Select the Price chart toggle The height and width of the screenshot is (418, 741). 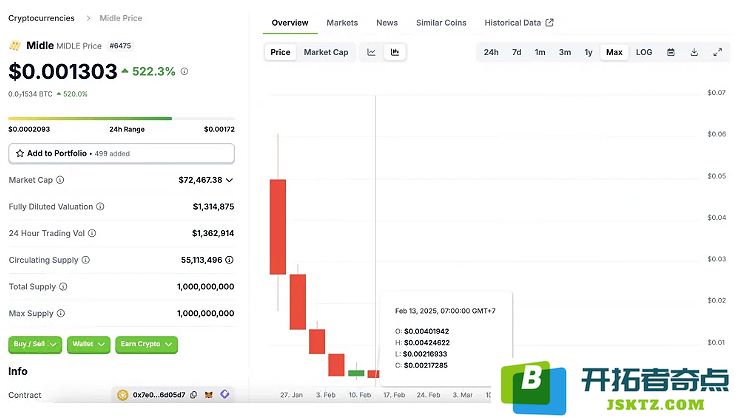[x=280, y=52]
